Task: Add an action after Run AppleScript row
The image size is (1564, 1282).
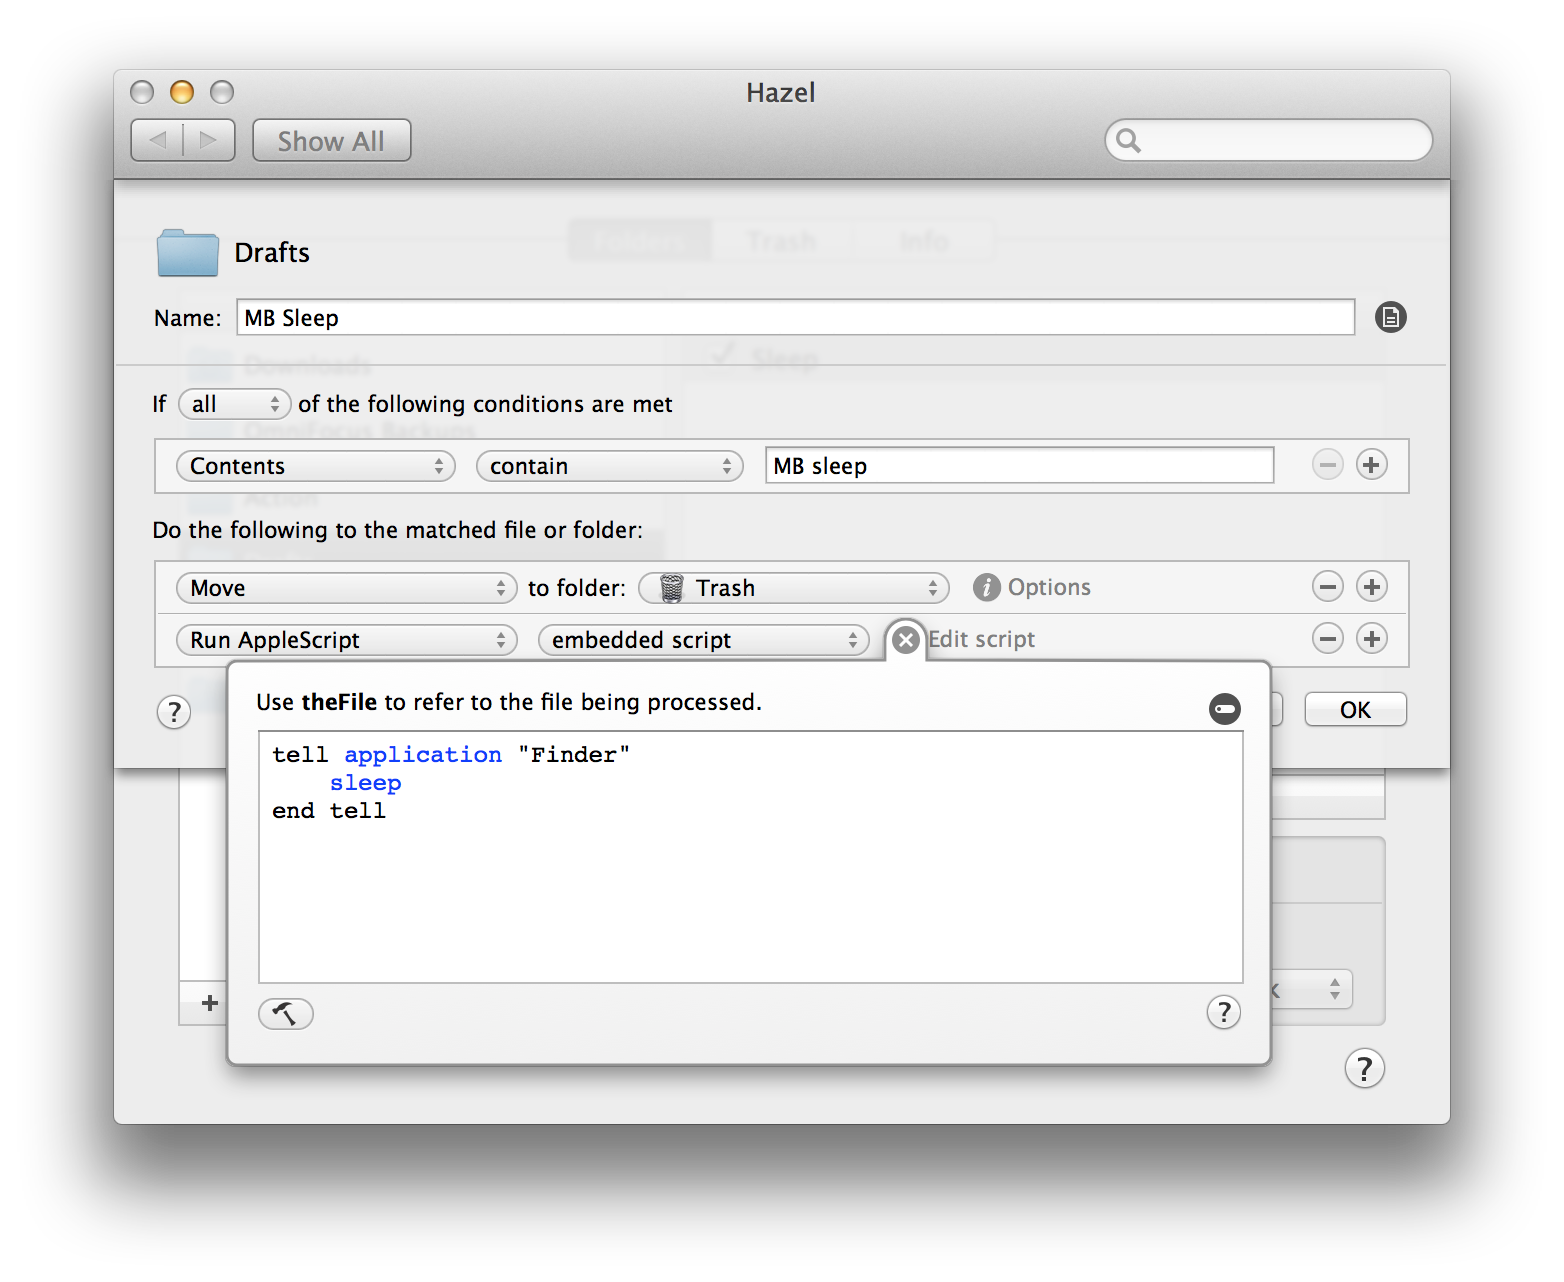Action: coord(1371,639)
